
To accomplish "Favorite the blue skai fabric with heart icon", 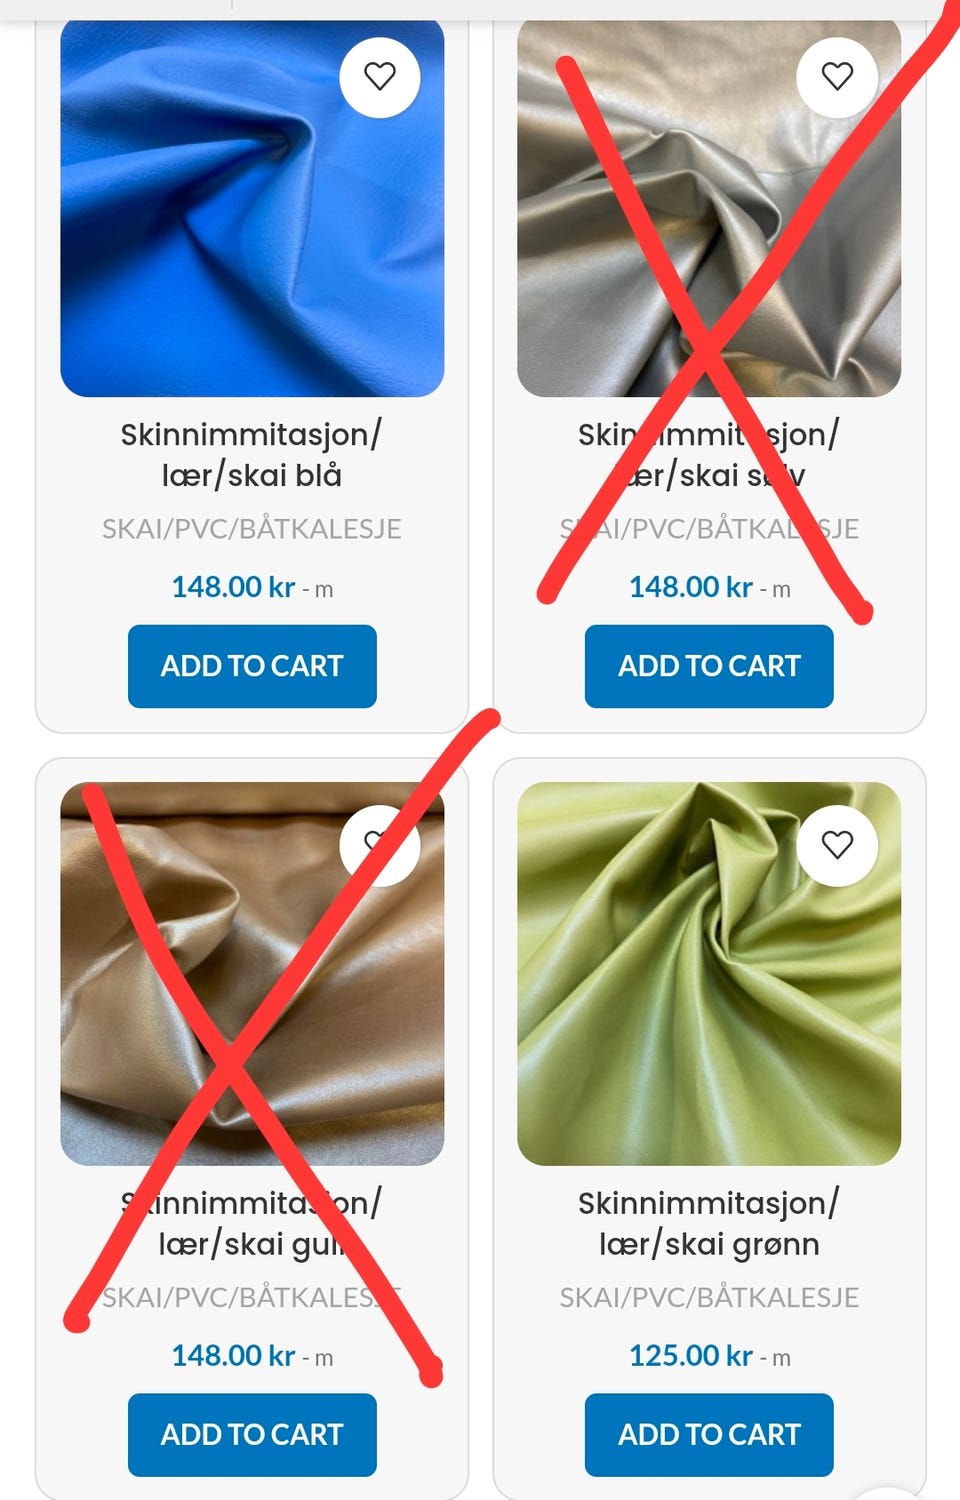I will [x=380, y=77].
